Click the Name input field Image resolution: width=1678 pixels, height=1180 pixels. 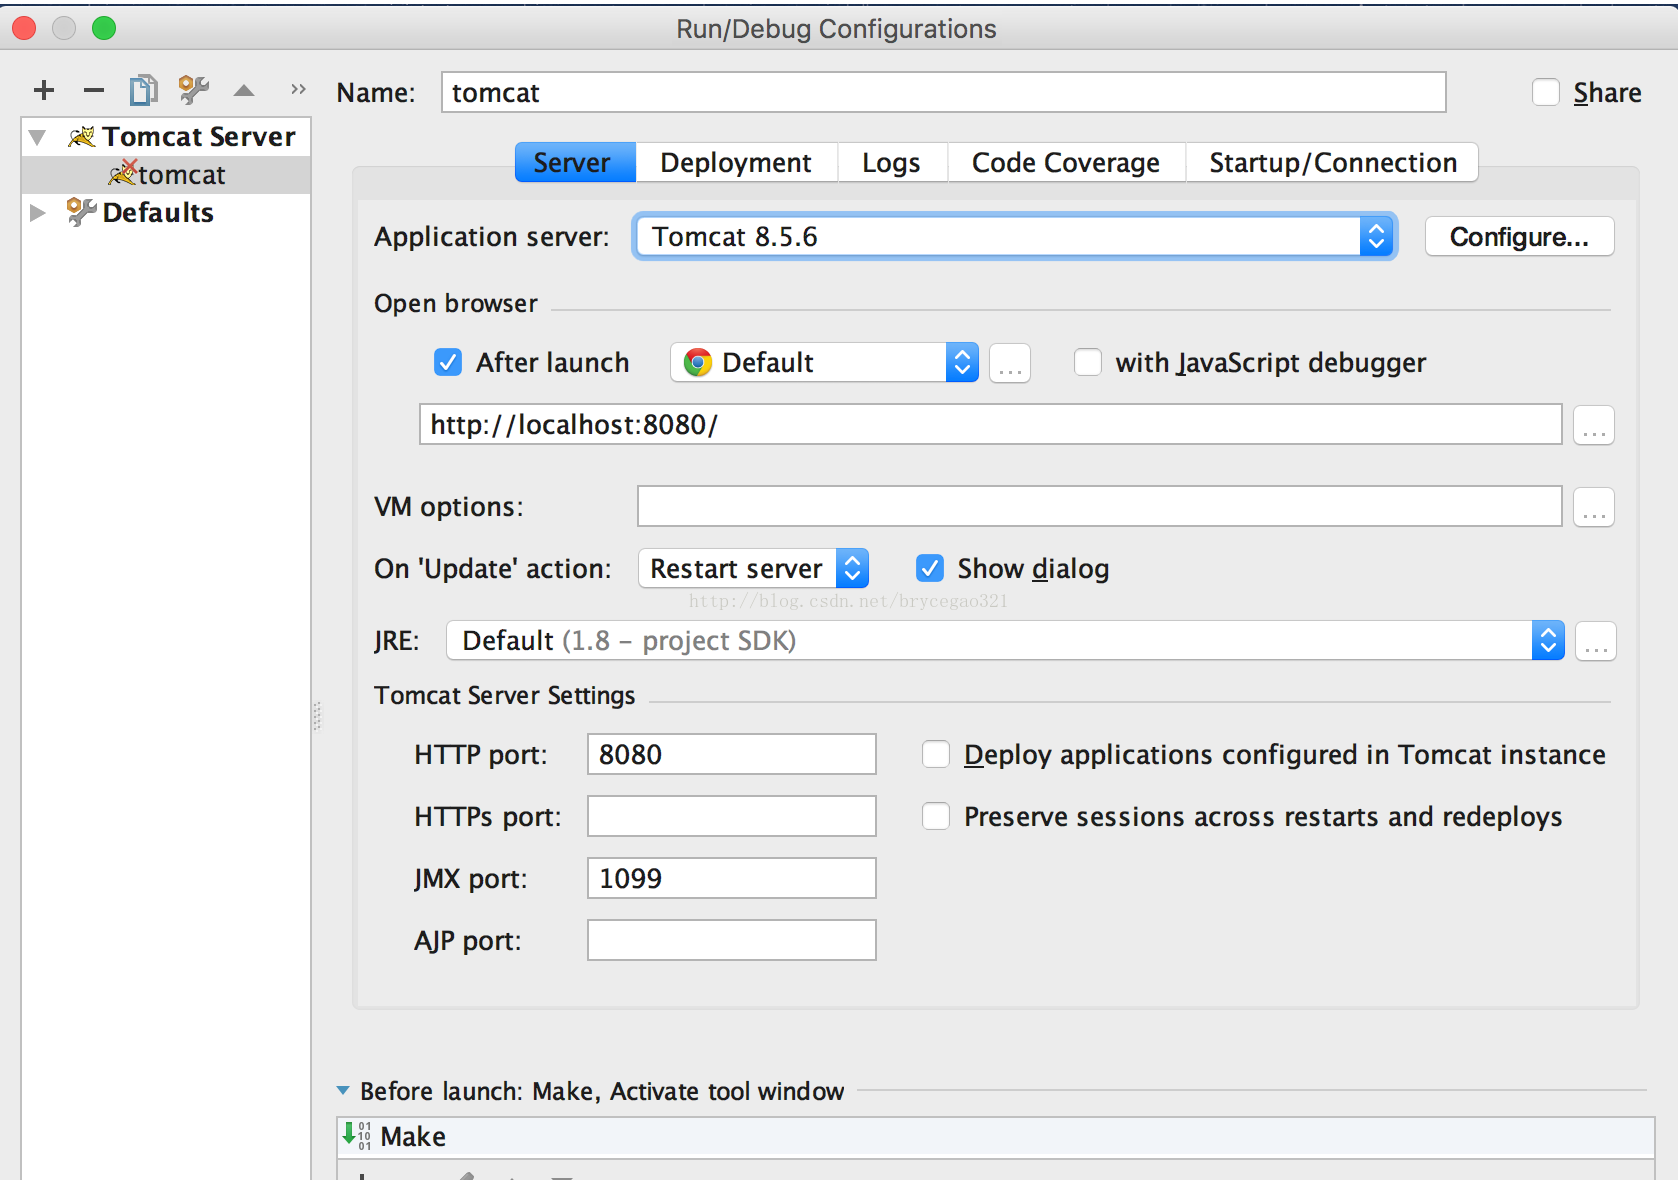click(944, 92)
